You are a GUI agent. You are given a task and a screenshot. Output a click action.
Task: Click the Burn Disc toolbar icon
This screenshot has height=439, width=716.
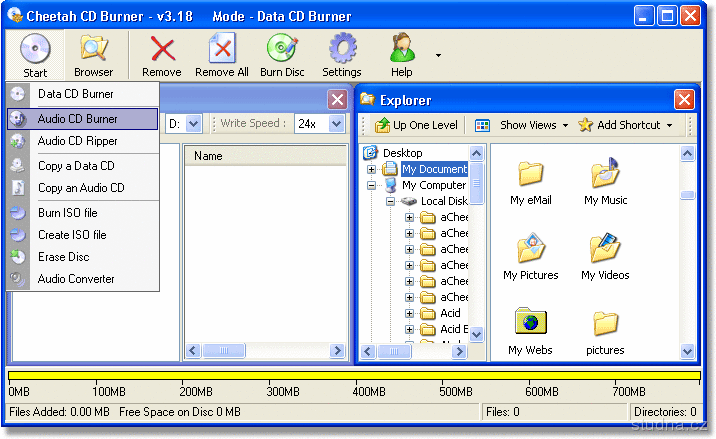coord(282,55)
